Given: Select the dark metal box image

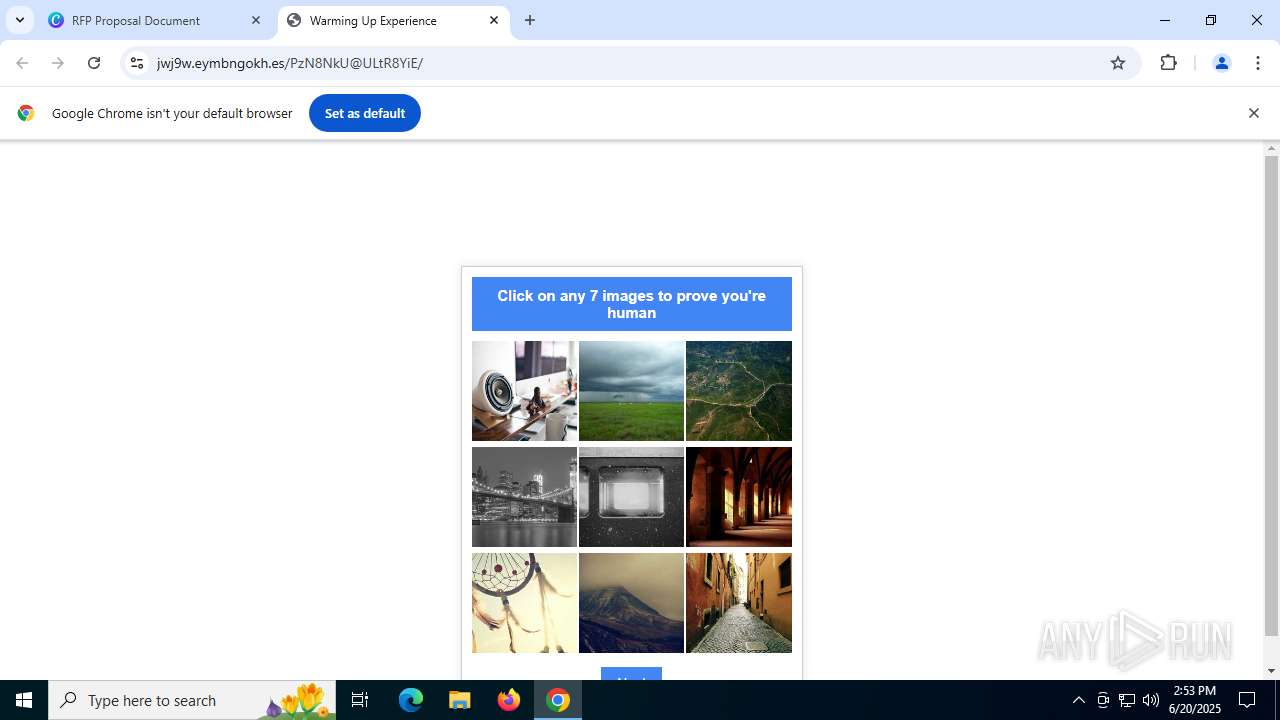Looking at the screenshot, I should tap(631, 497).
